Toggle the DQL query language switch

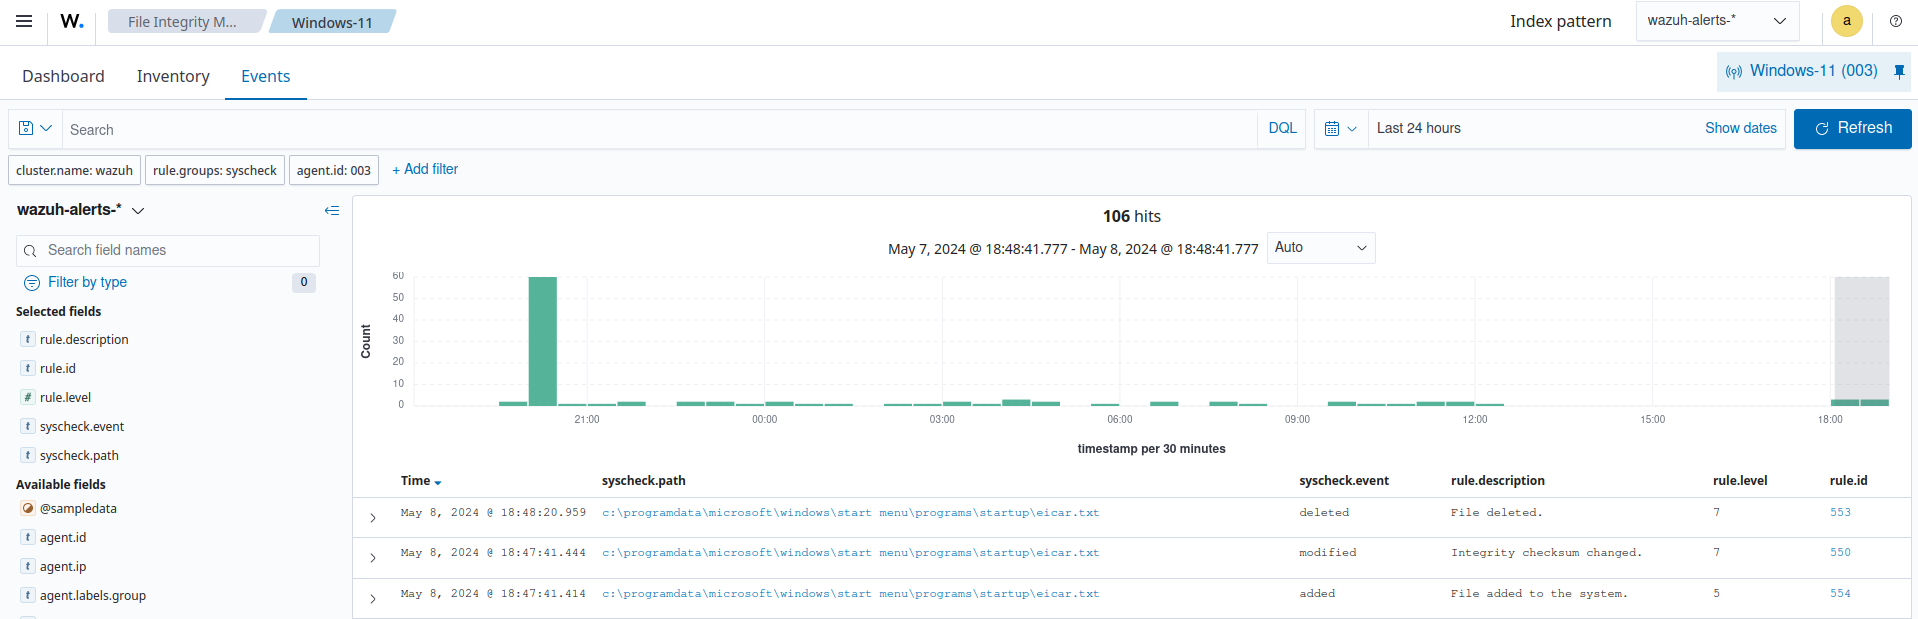[1282, 129]
